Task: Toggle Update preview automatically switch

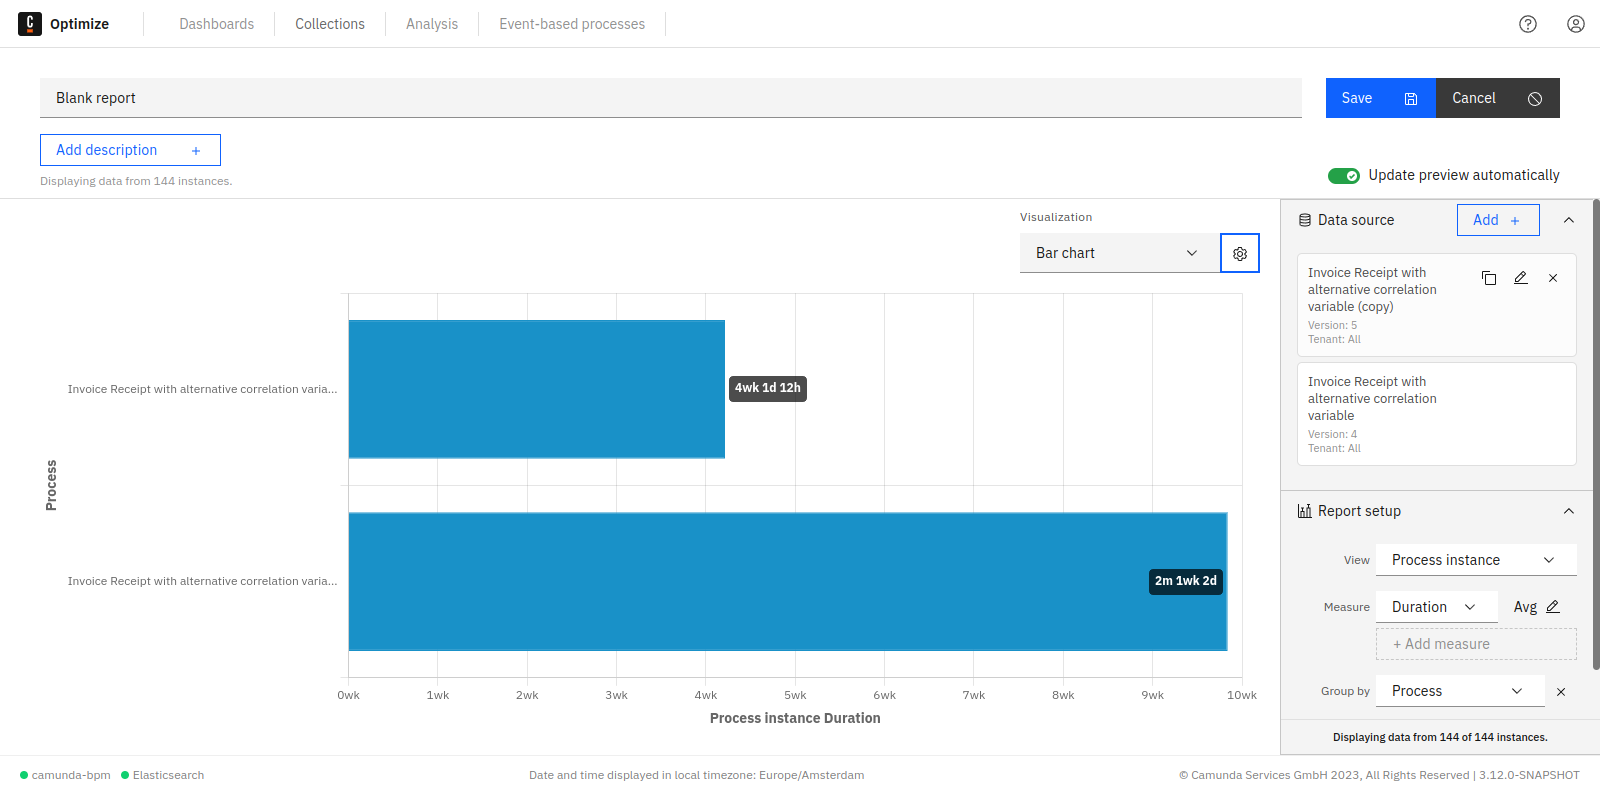Action: click(x=1343, y=176)
